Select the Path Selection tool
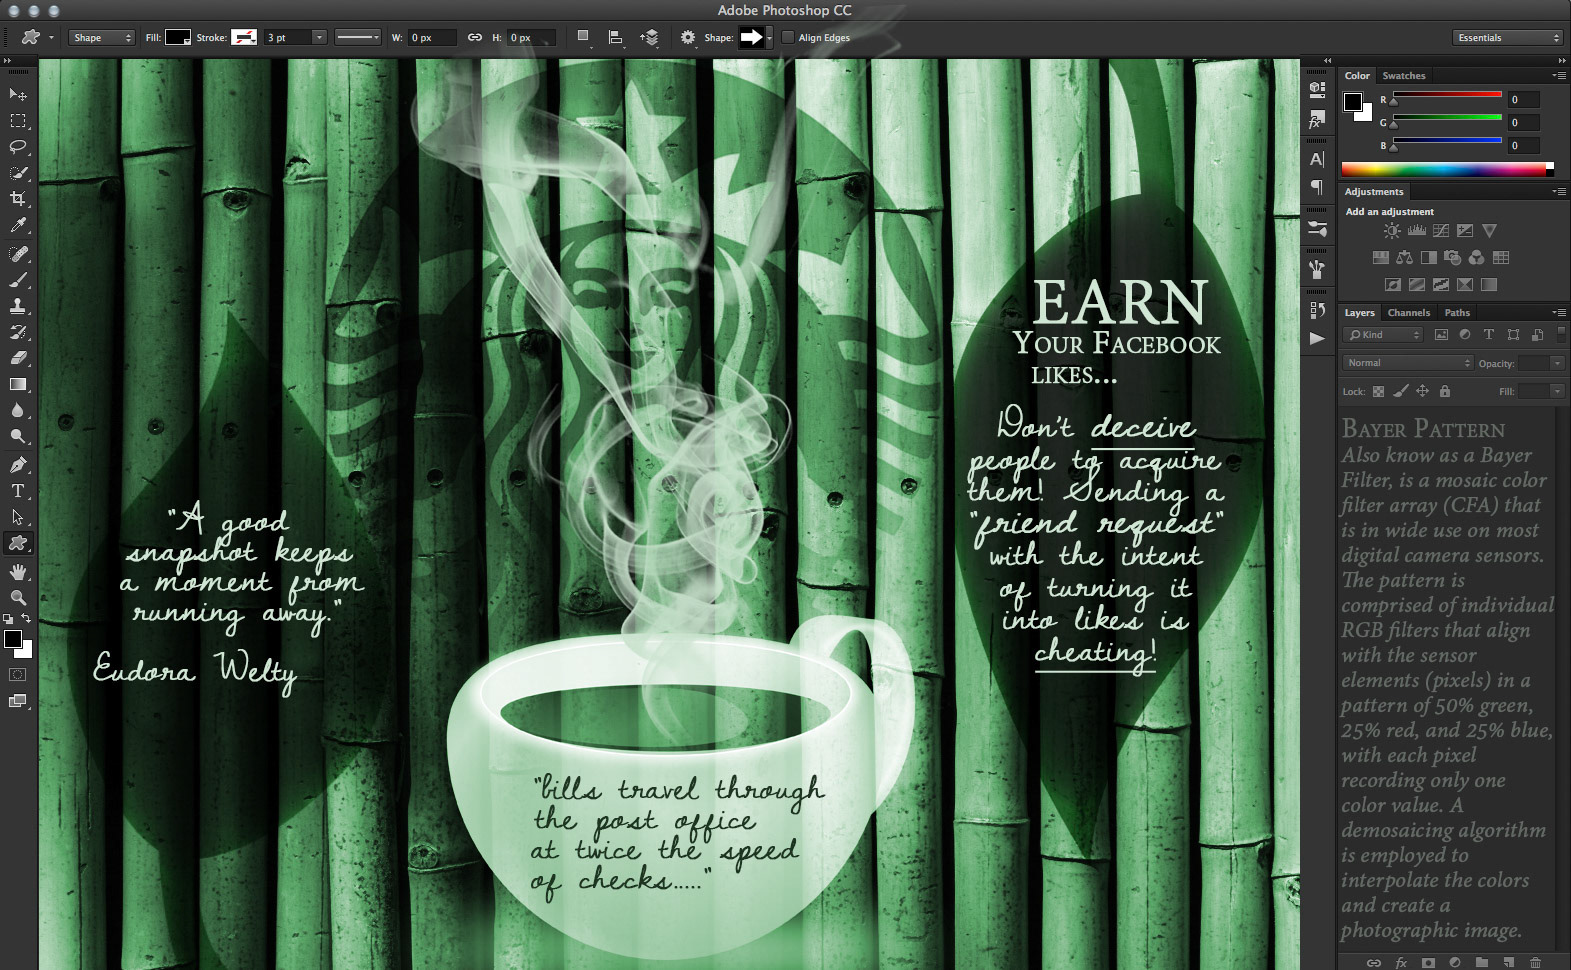Image resolution: width=1571 pixels, height=970 pixels. [x=18, y=517]
